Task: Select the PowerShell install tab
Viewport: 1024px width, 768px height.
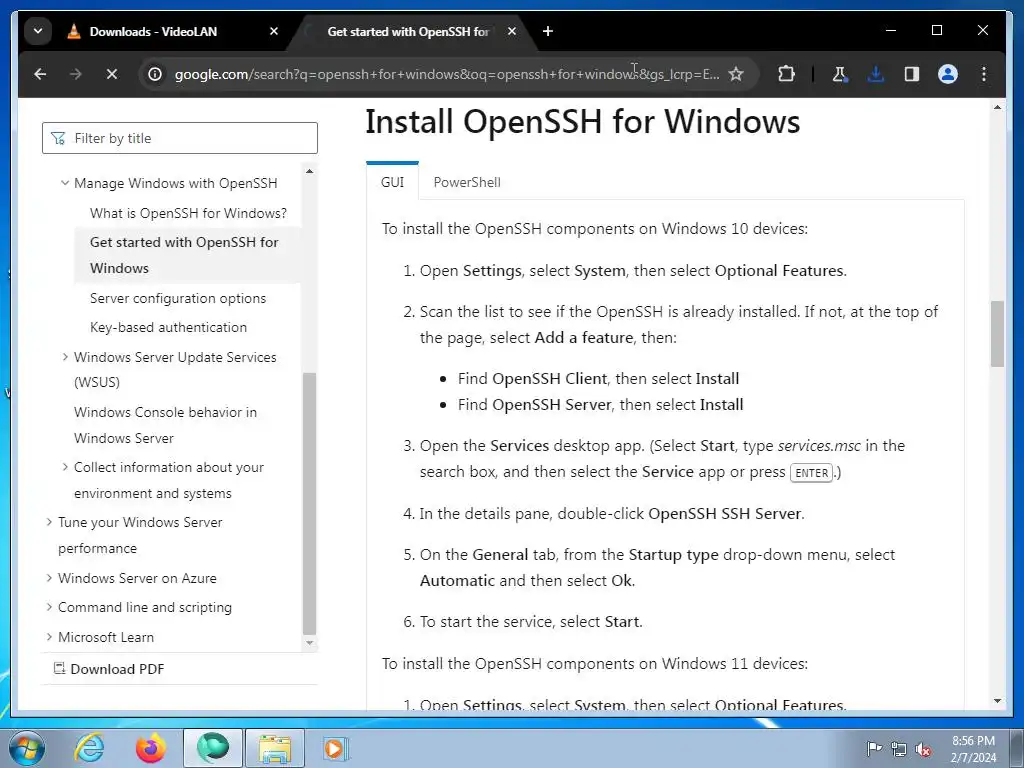Action: pyautogui.click(x=467, y=182)
